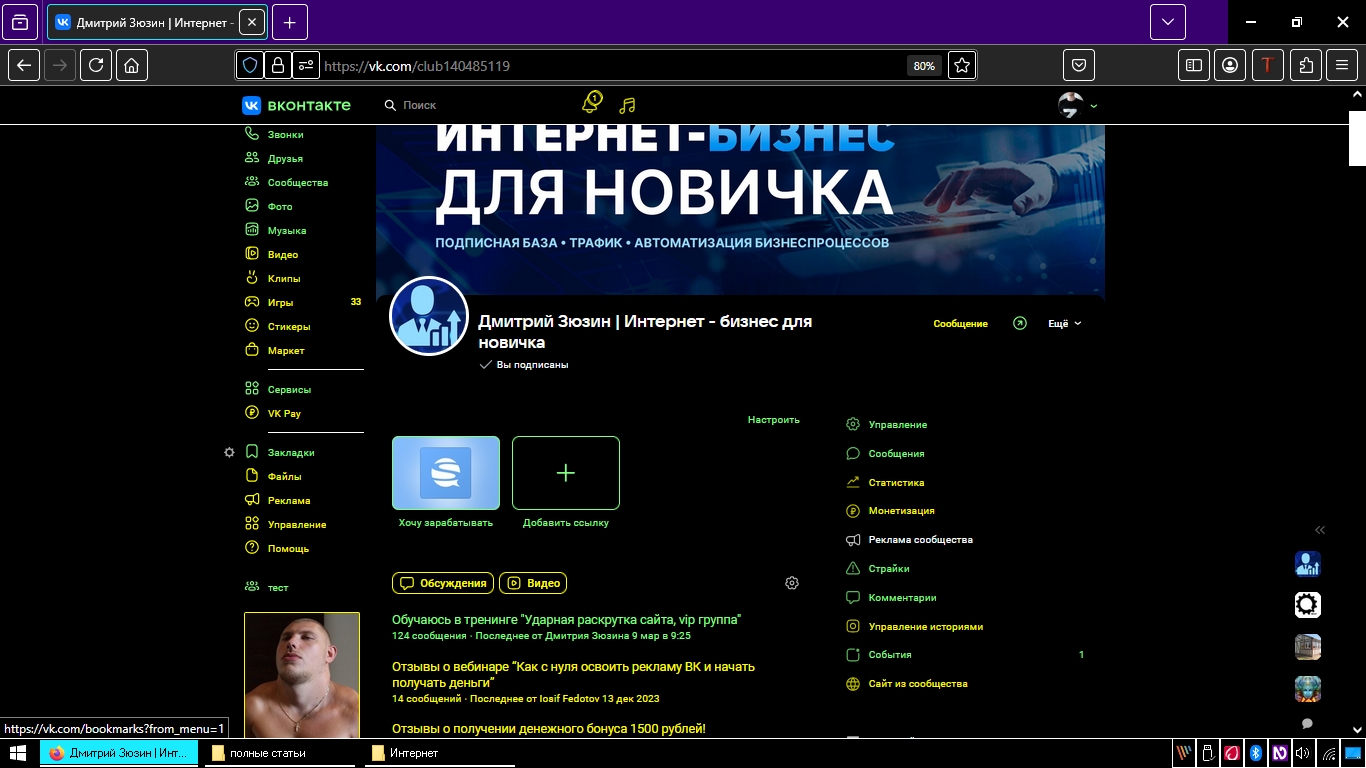Screen dimensions: 1366x768
Task: Switch to the Обсуждения tab
Action: (443, 583)
